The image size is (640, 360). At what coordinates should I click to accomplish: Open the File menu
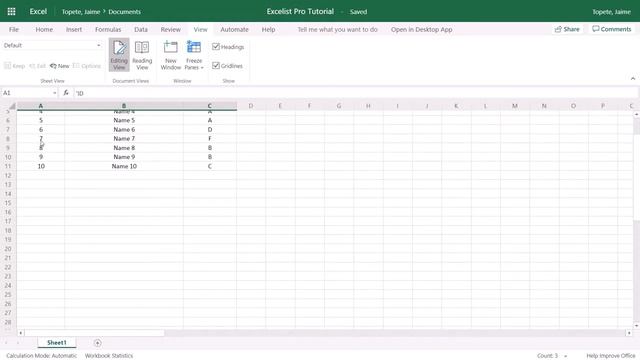14,29
